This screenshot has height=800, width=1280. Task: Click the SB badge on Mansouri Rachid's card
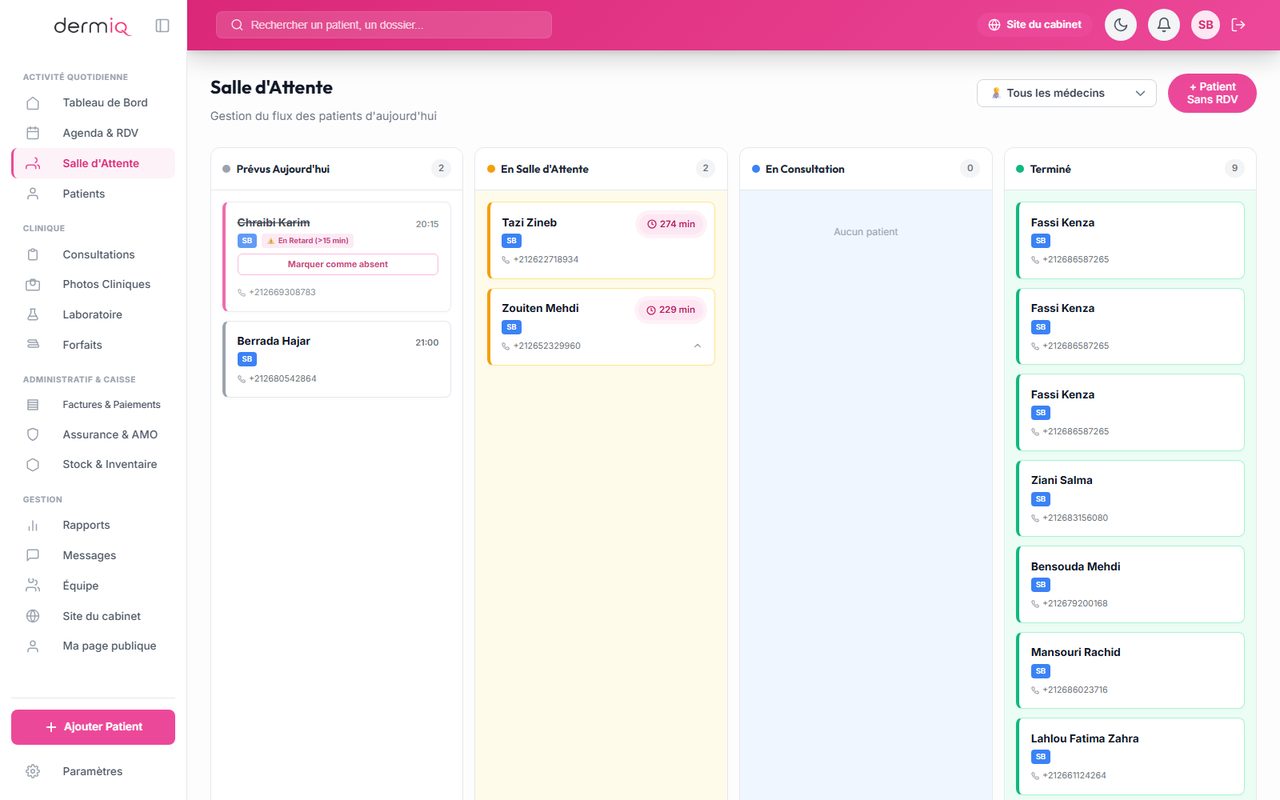point(1041,671)
